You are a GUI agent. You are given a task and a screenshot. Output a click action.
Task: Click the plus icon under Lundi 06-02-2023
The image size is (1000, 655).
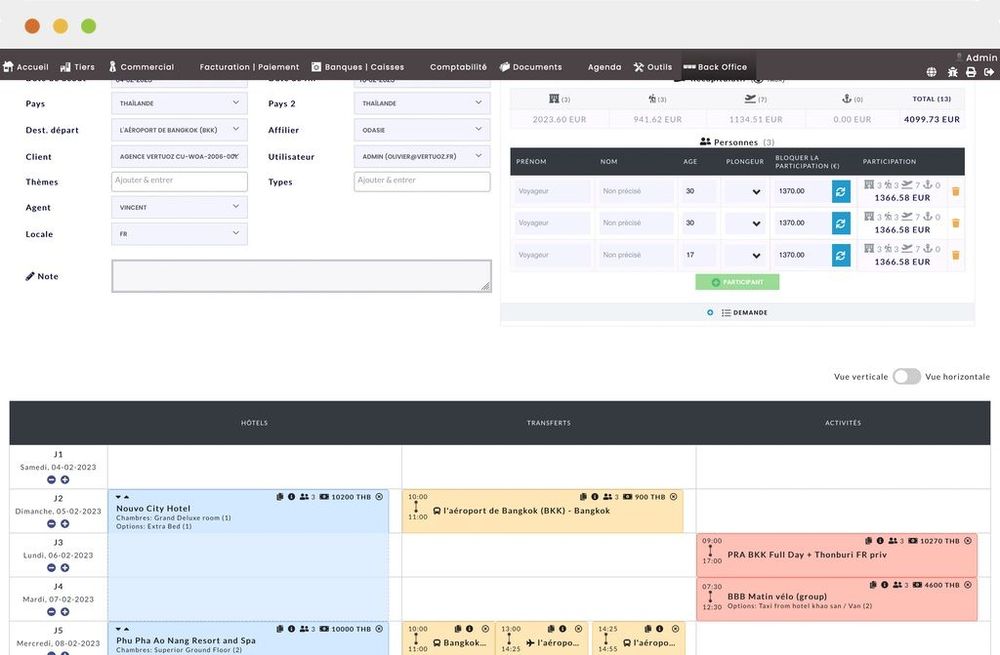coord(64,568)
